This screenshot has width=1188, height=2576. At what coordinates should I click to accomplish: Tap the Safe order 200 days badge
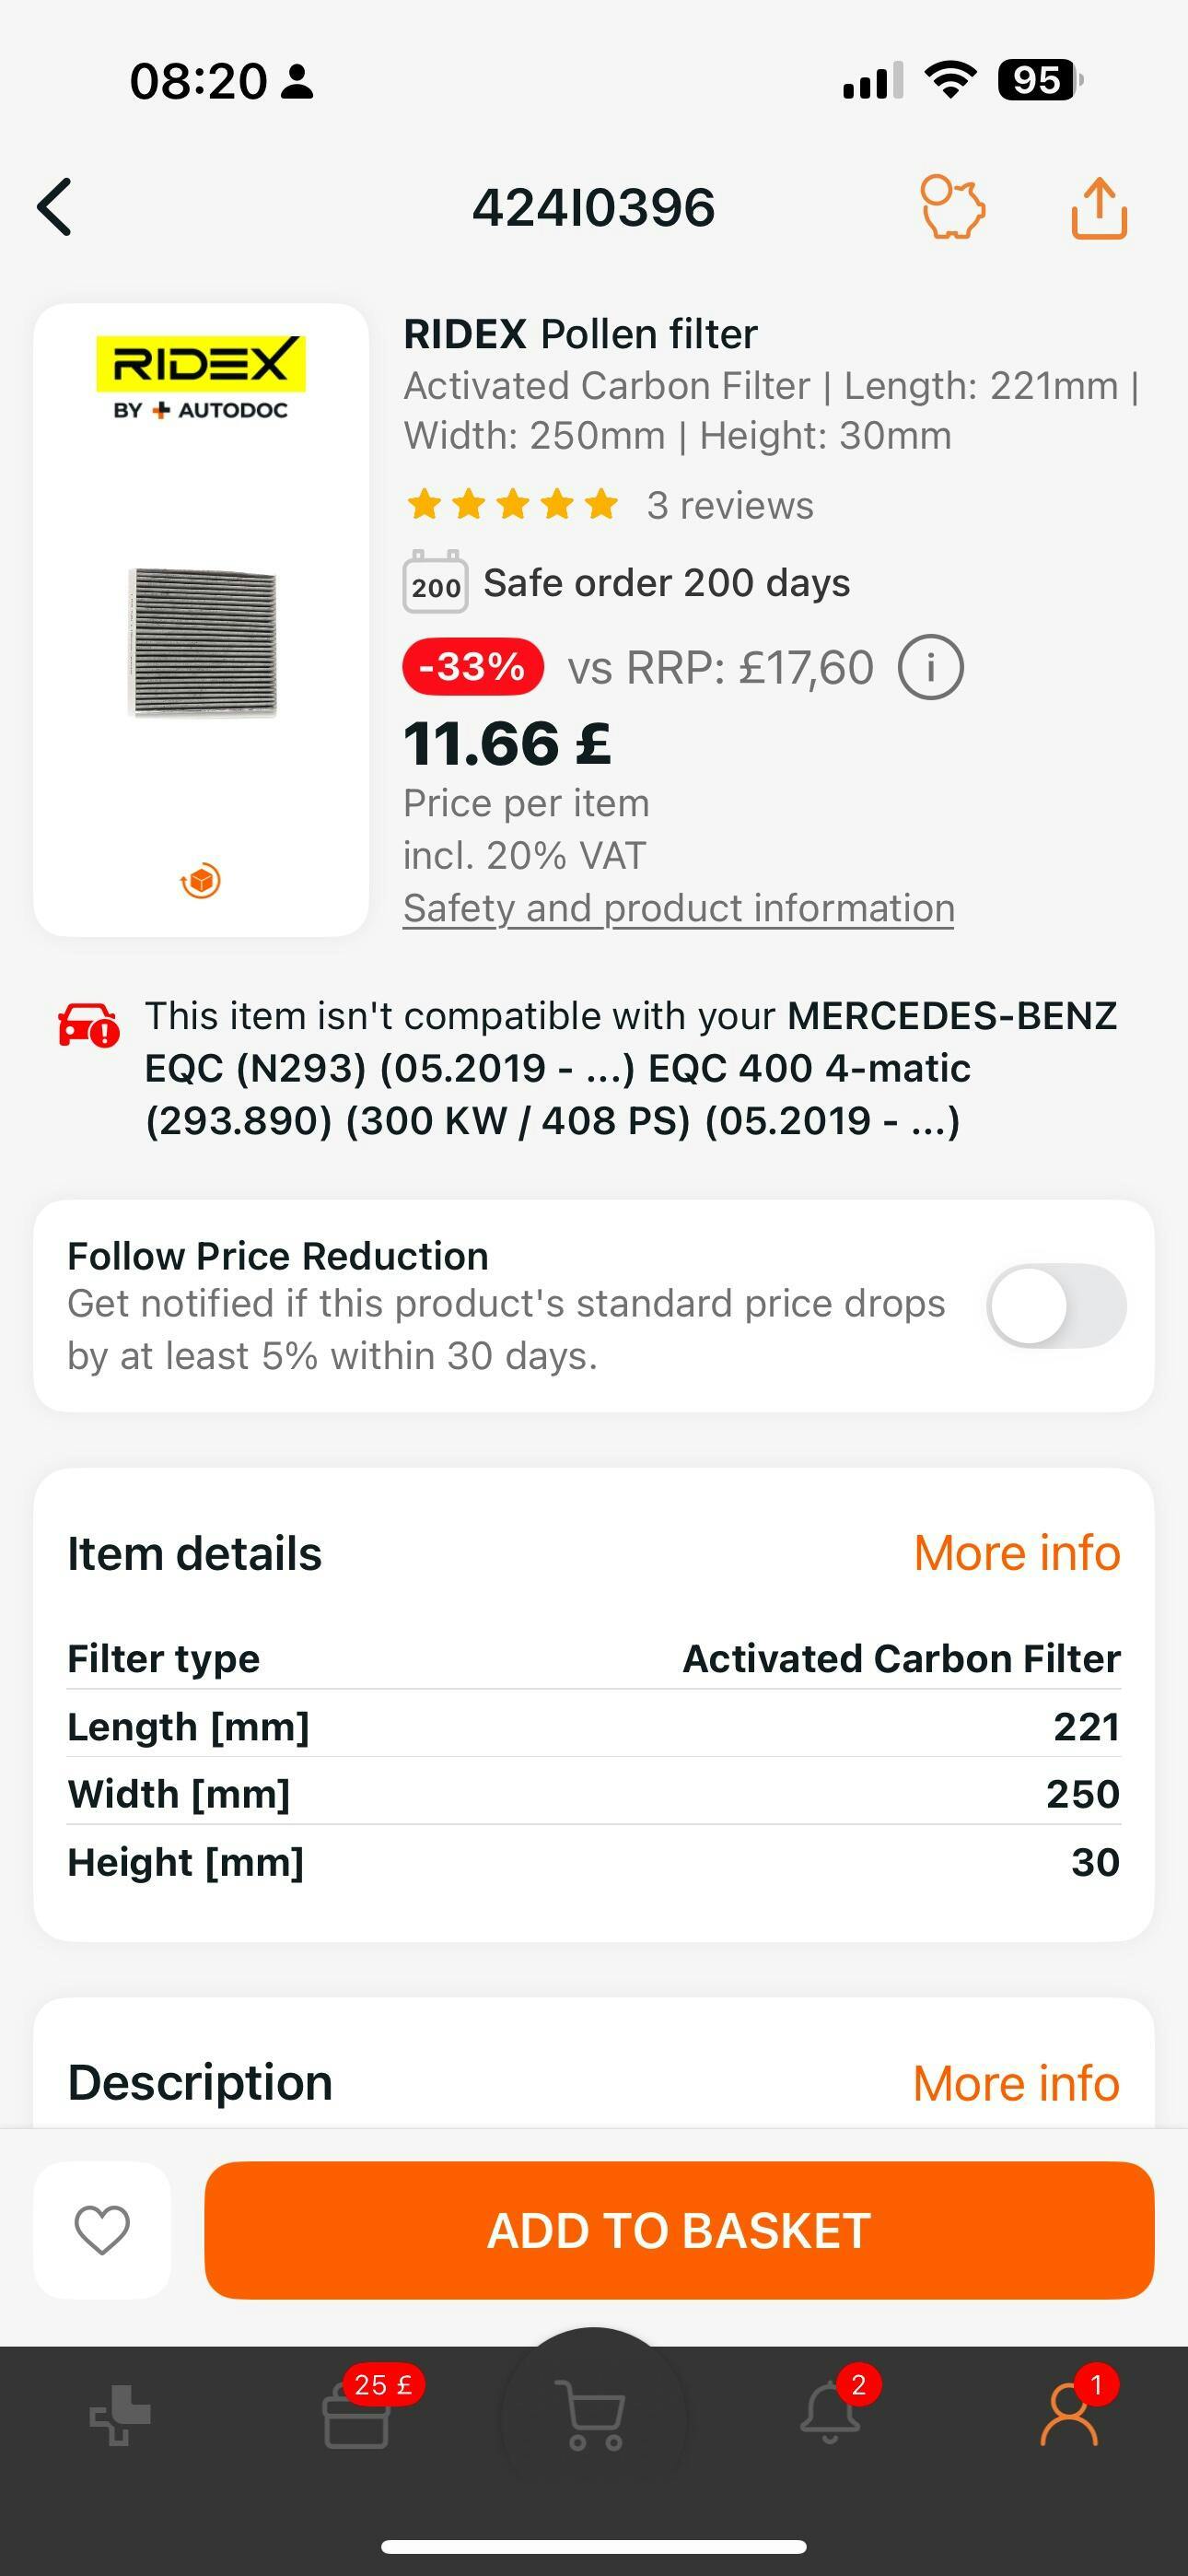coord(626,583)
